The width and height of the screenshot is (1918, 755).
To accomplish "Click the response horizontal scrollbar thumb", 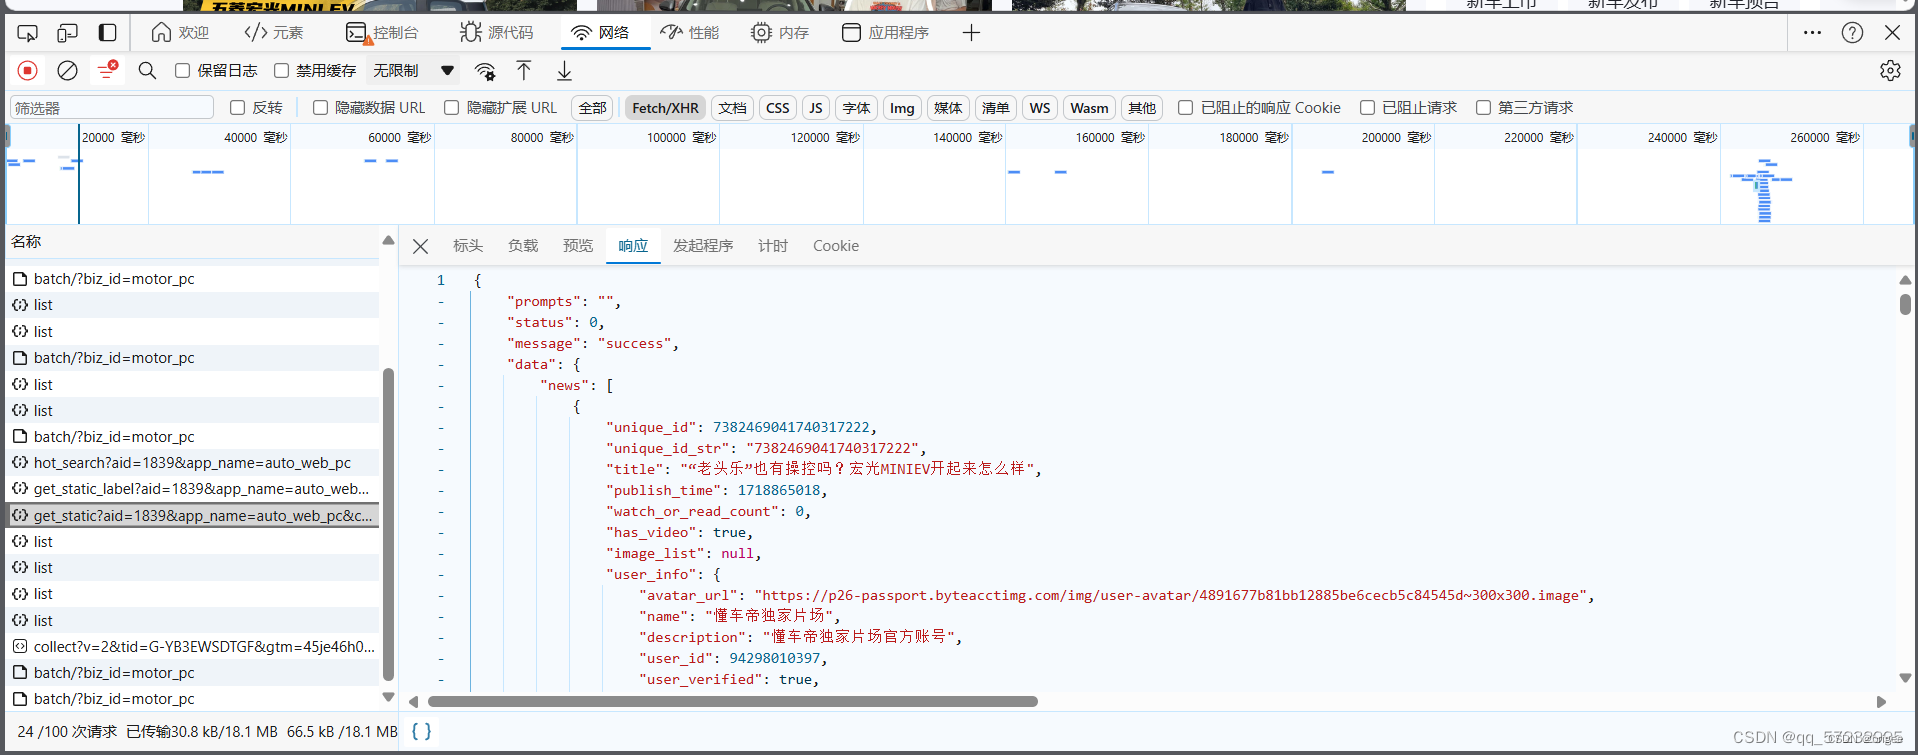I will click(733, 701).
